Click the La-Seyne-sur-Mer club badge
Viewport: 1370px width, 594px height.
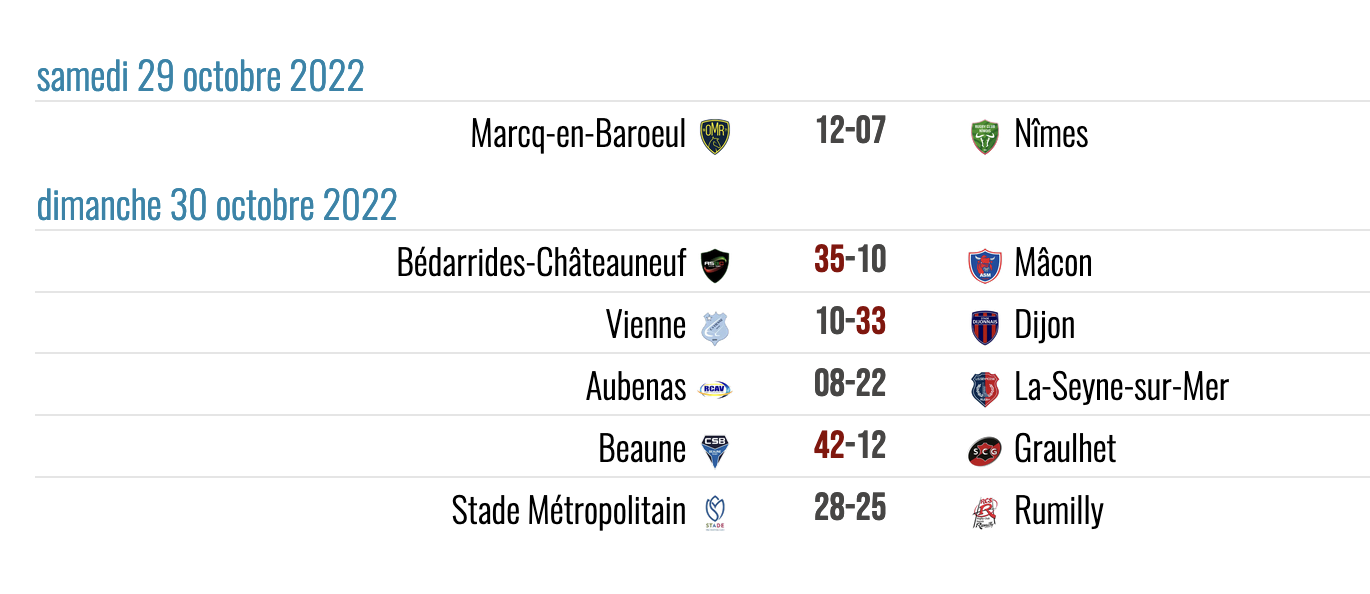[x=985, y=390]
